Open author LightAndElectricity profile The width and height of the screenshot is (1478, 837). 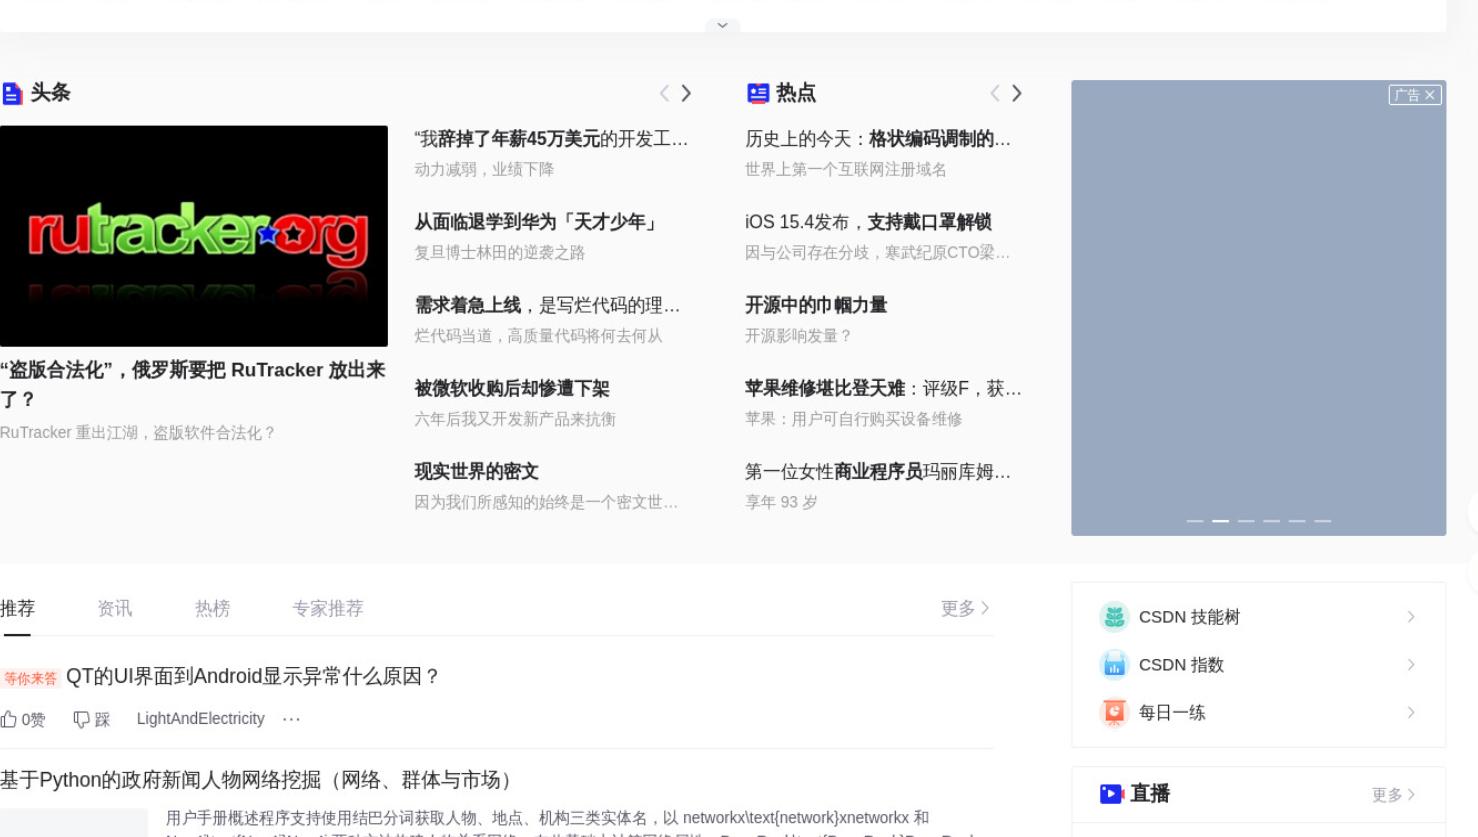(200, 719)
